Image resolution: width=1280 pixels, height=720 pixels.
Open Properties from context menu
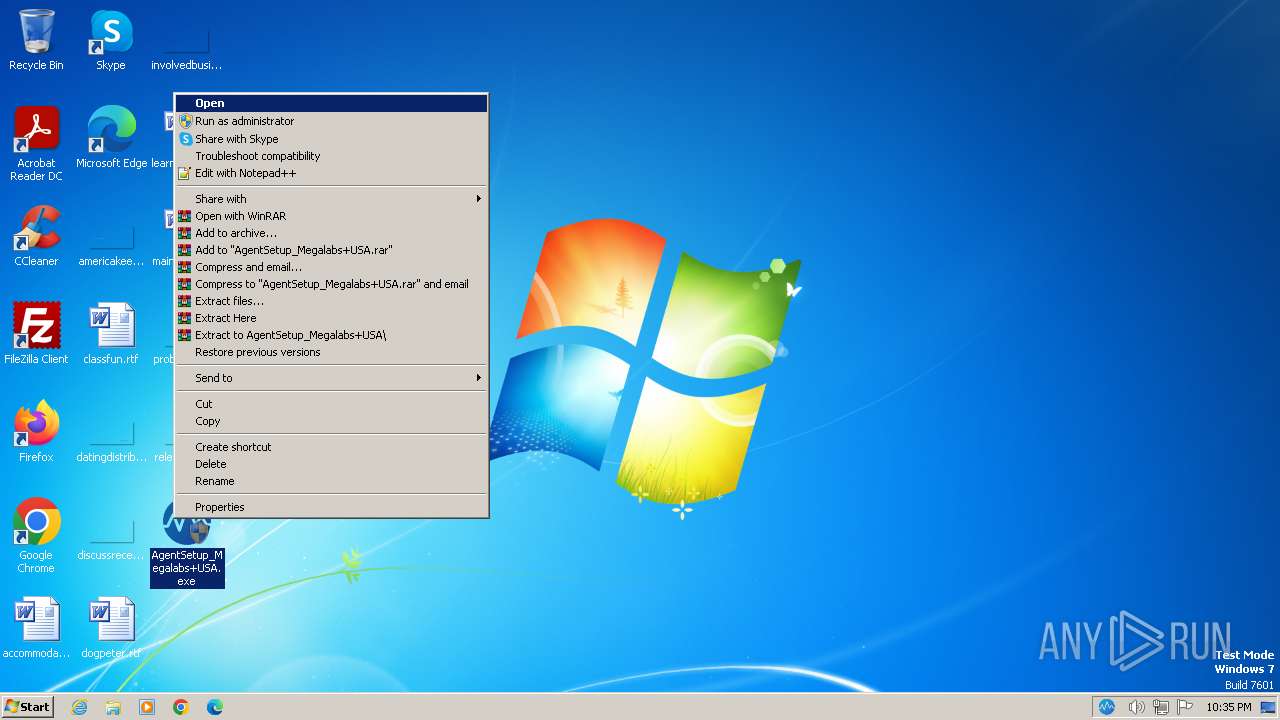[x=331, y=507]
